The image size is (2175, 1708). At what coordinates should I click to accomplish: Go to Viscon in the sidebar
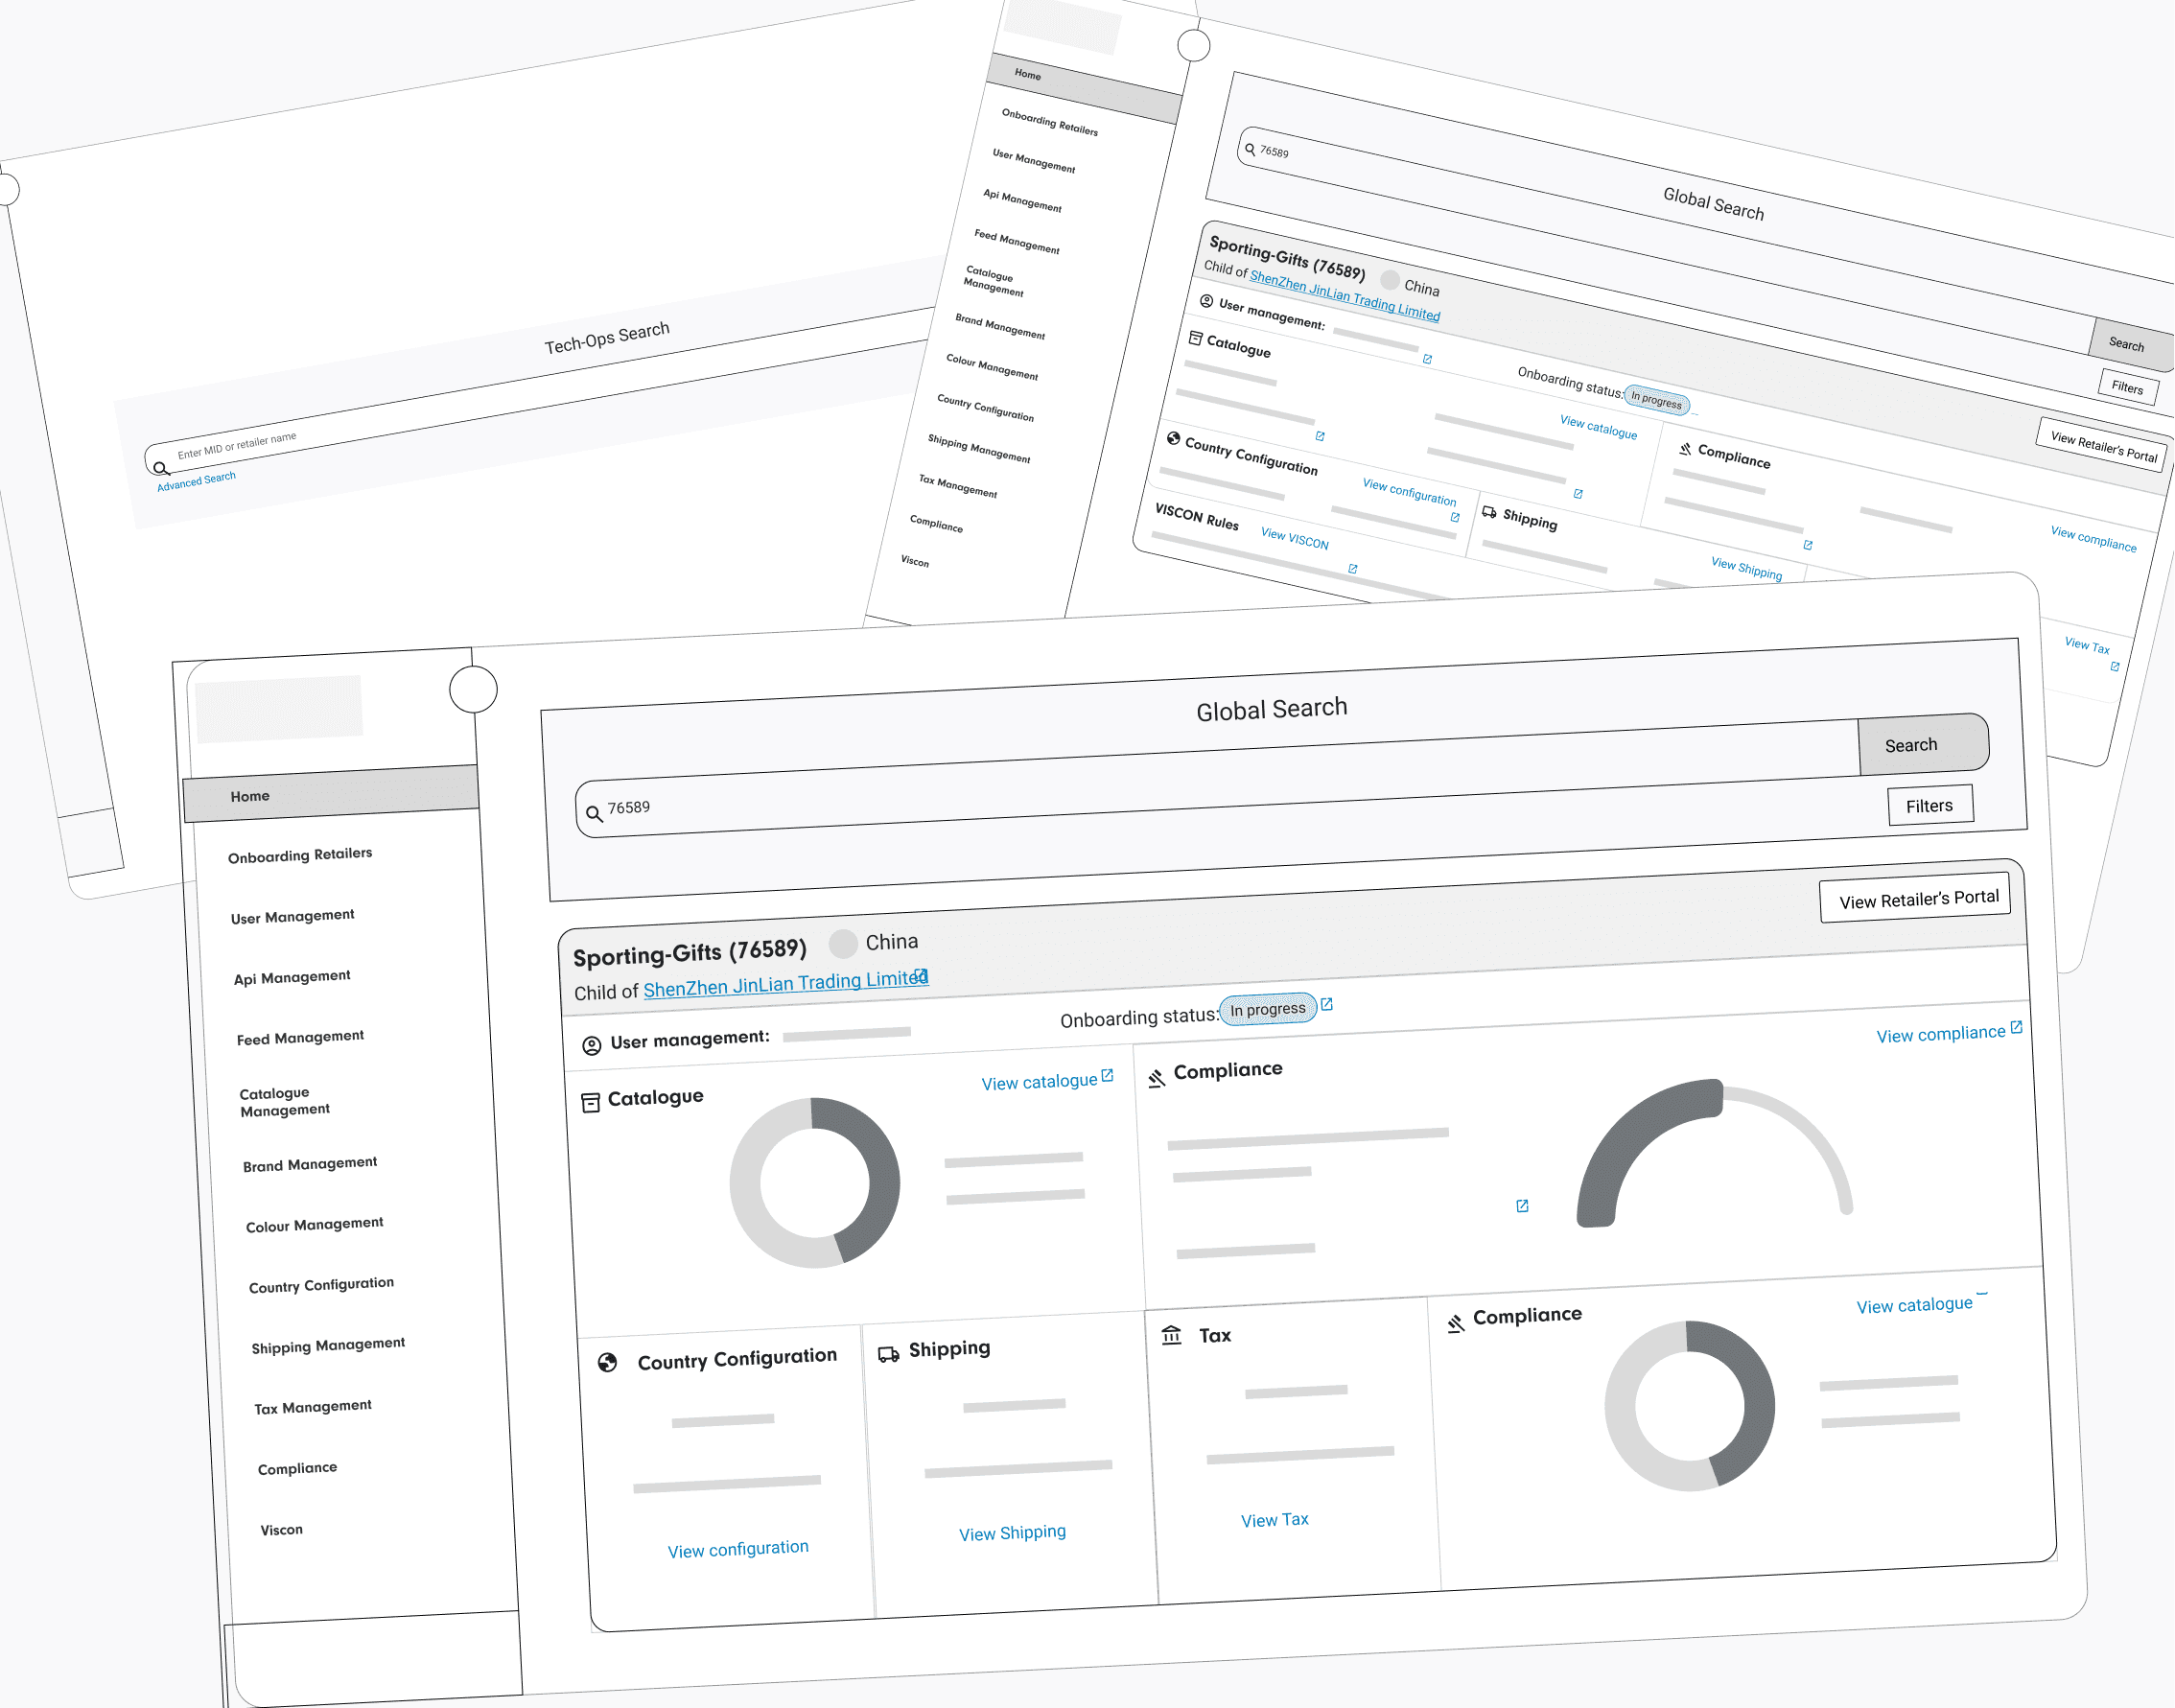pos(281,1530)
